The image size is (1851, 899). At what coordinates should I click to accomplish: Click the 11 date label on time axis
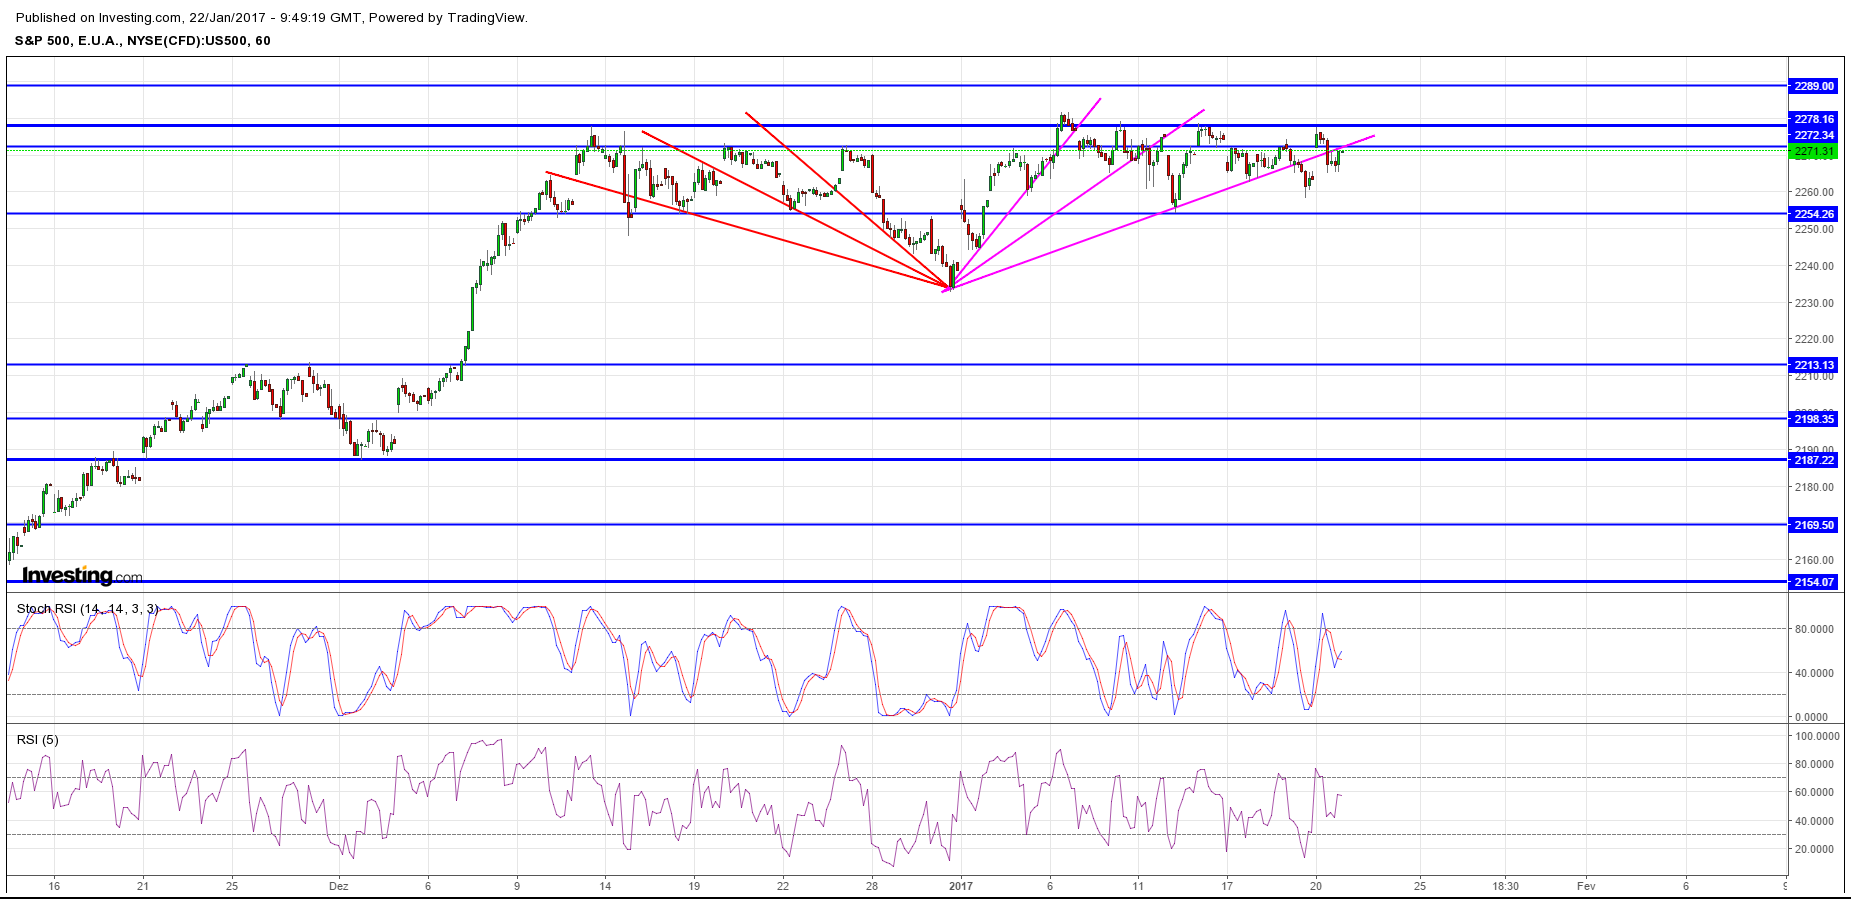(1138, 886)
